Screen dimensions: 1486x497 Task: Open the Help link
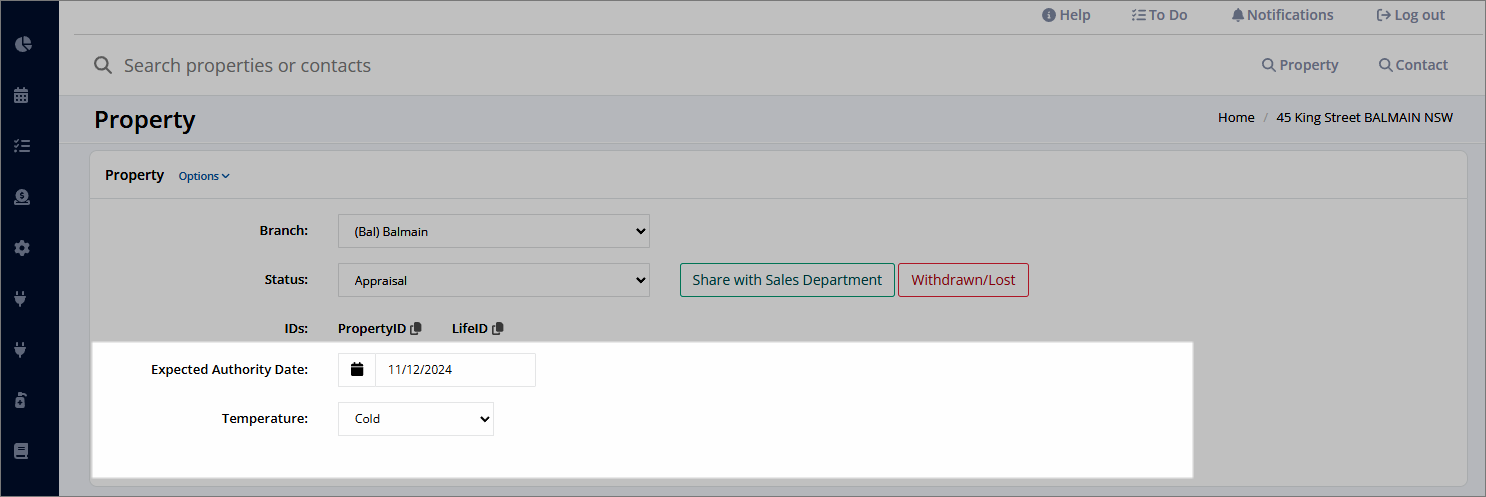1066,15
